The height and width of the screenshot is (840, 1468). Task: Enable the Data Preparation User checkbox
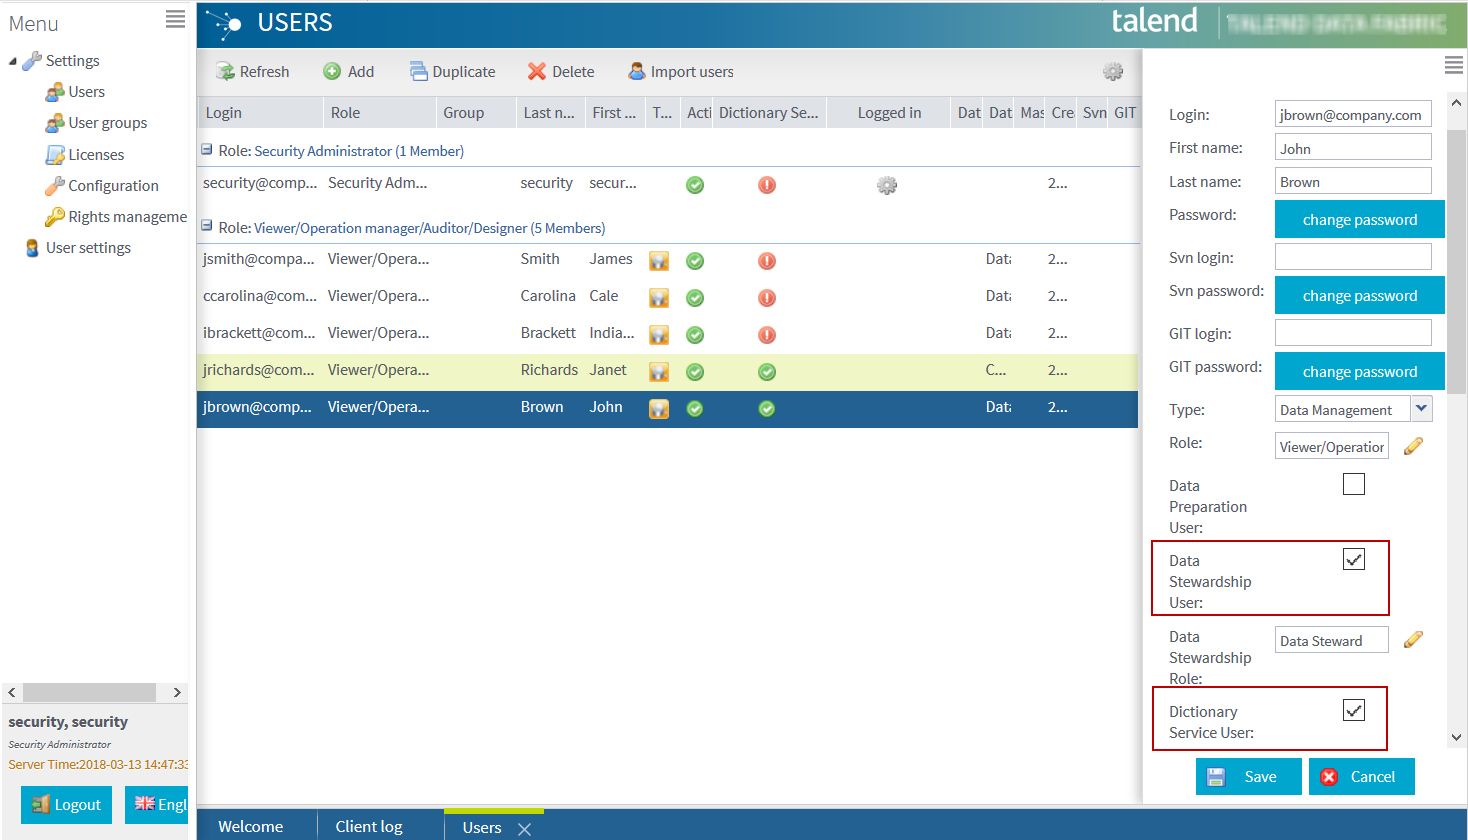(1353, 485)
